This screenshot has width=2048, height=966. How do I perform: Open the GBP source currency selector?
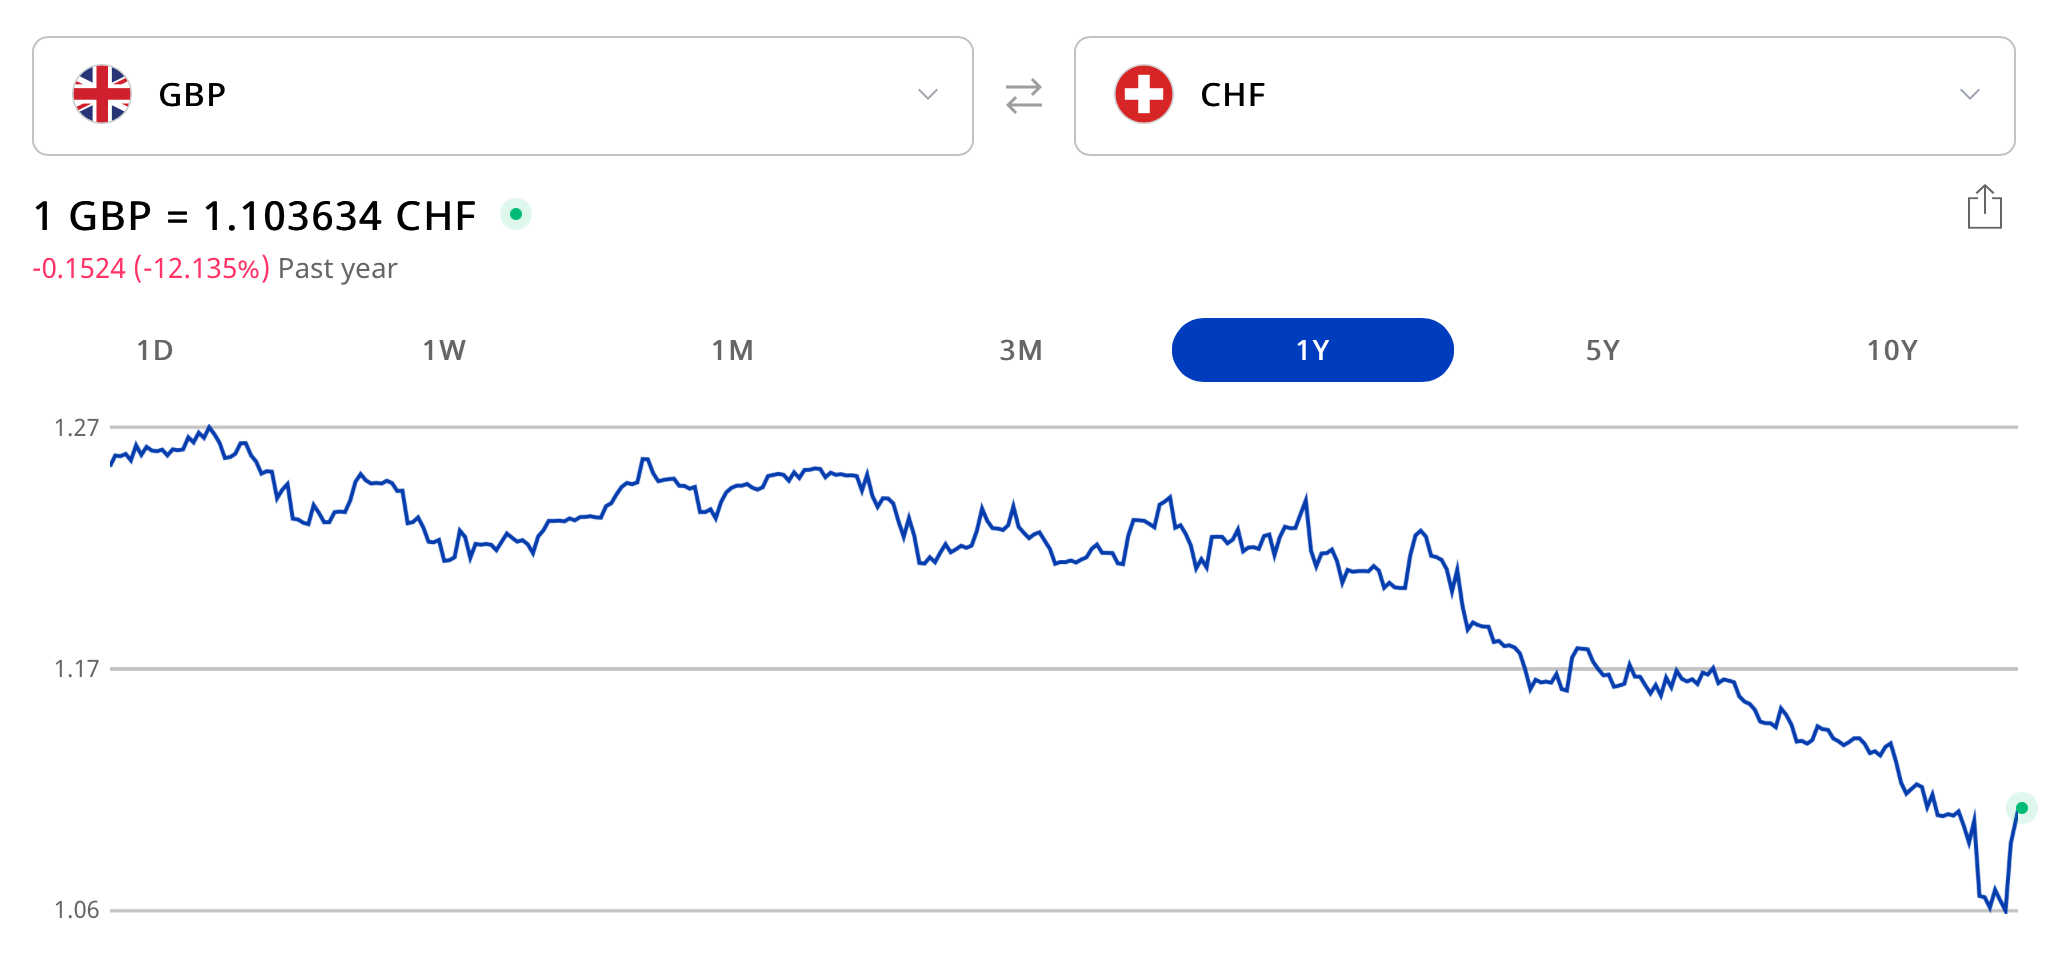click(503, 96)
